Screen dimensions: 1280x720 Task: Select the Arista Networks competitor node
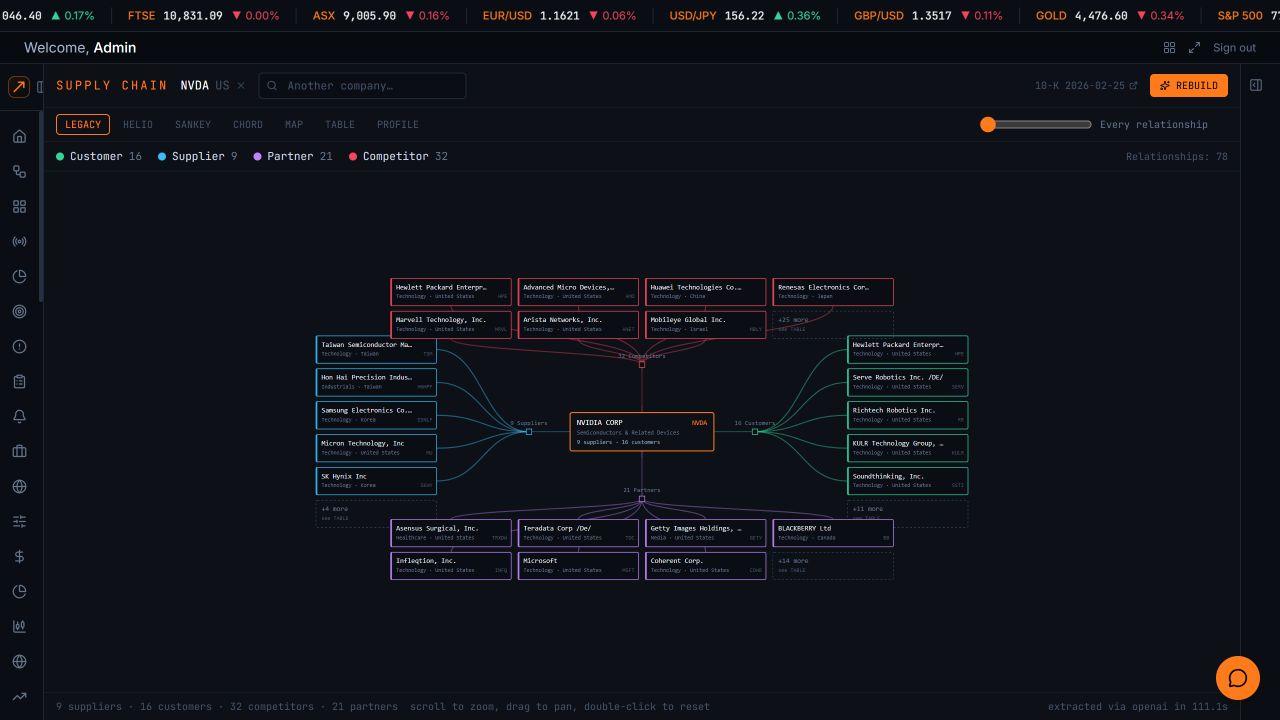pyautogui.click(x=578, y=325)
